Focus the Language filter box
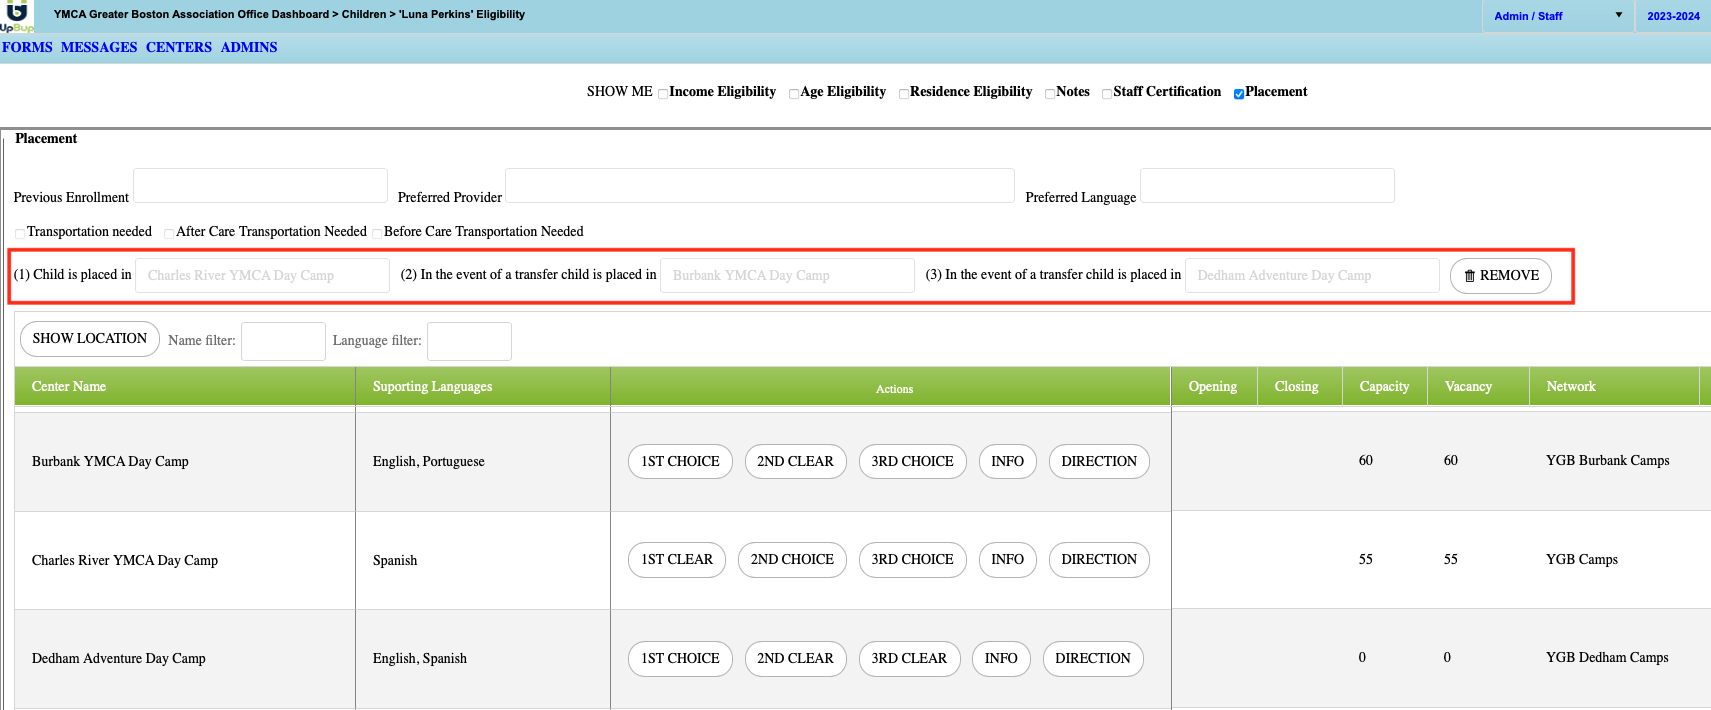This screenshot has height=710, width=1711. (x=469, y=341)
